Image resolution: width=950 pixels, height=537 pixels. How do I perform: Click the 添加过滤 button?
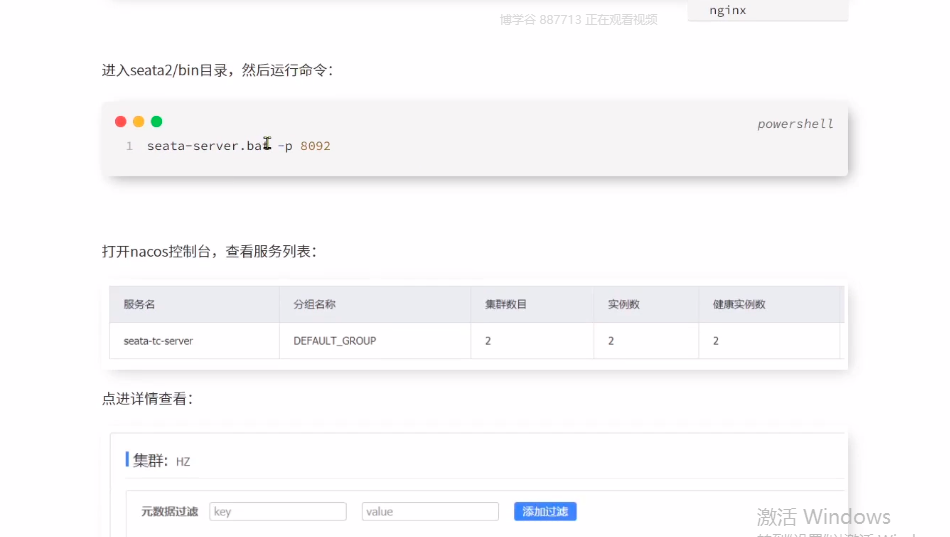(545, 512)
